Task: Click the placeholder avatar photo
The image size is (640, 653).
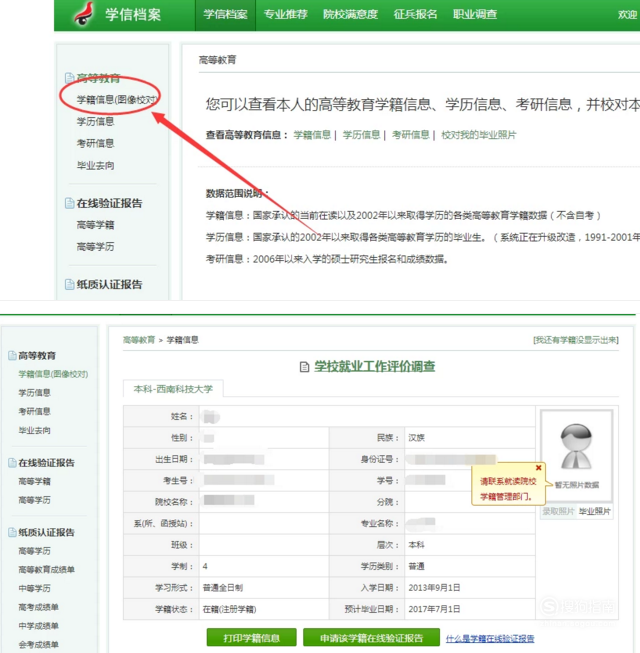Action: 576,447
